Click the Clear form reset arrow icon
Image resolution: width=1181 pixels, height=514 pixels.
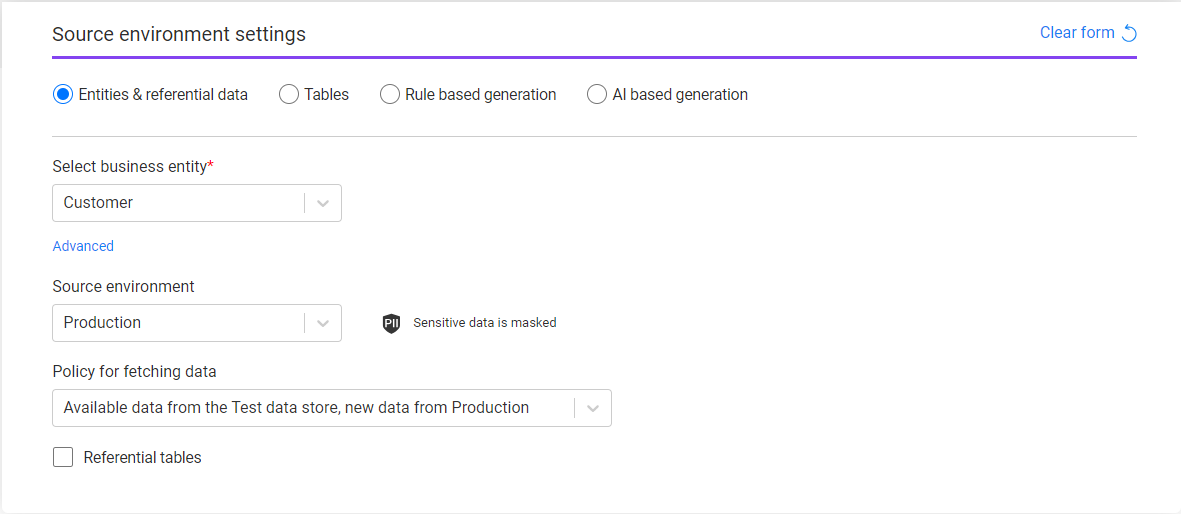click(1129, 33)
